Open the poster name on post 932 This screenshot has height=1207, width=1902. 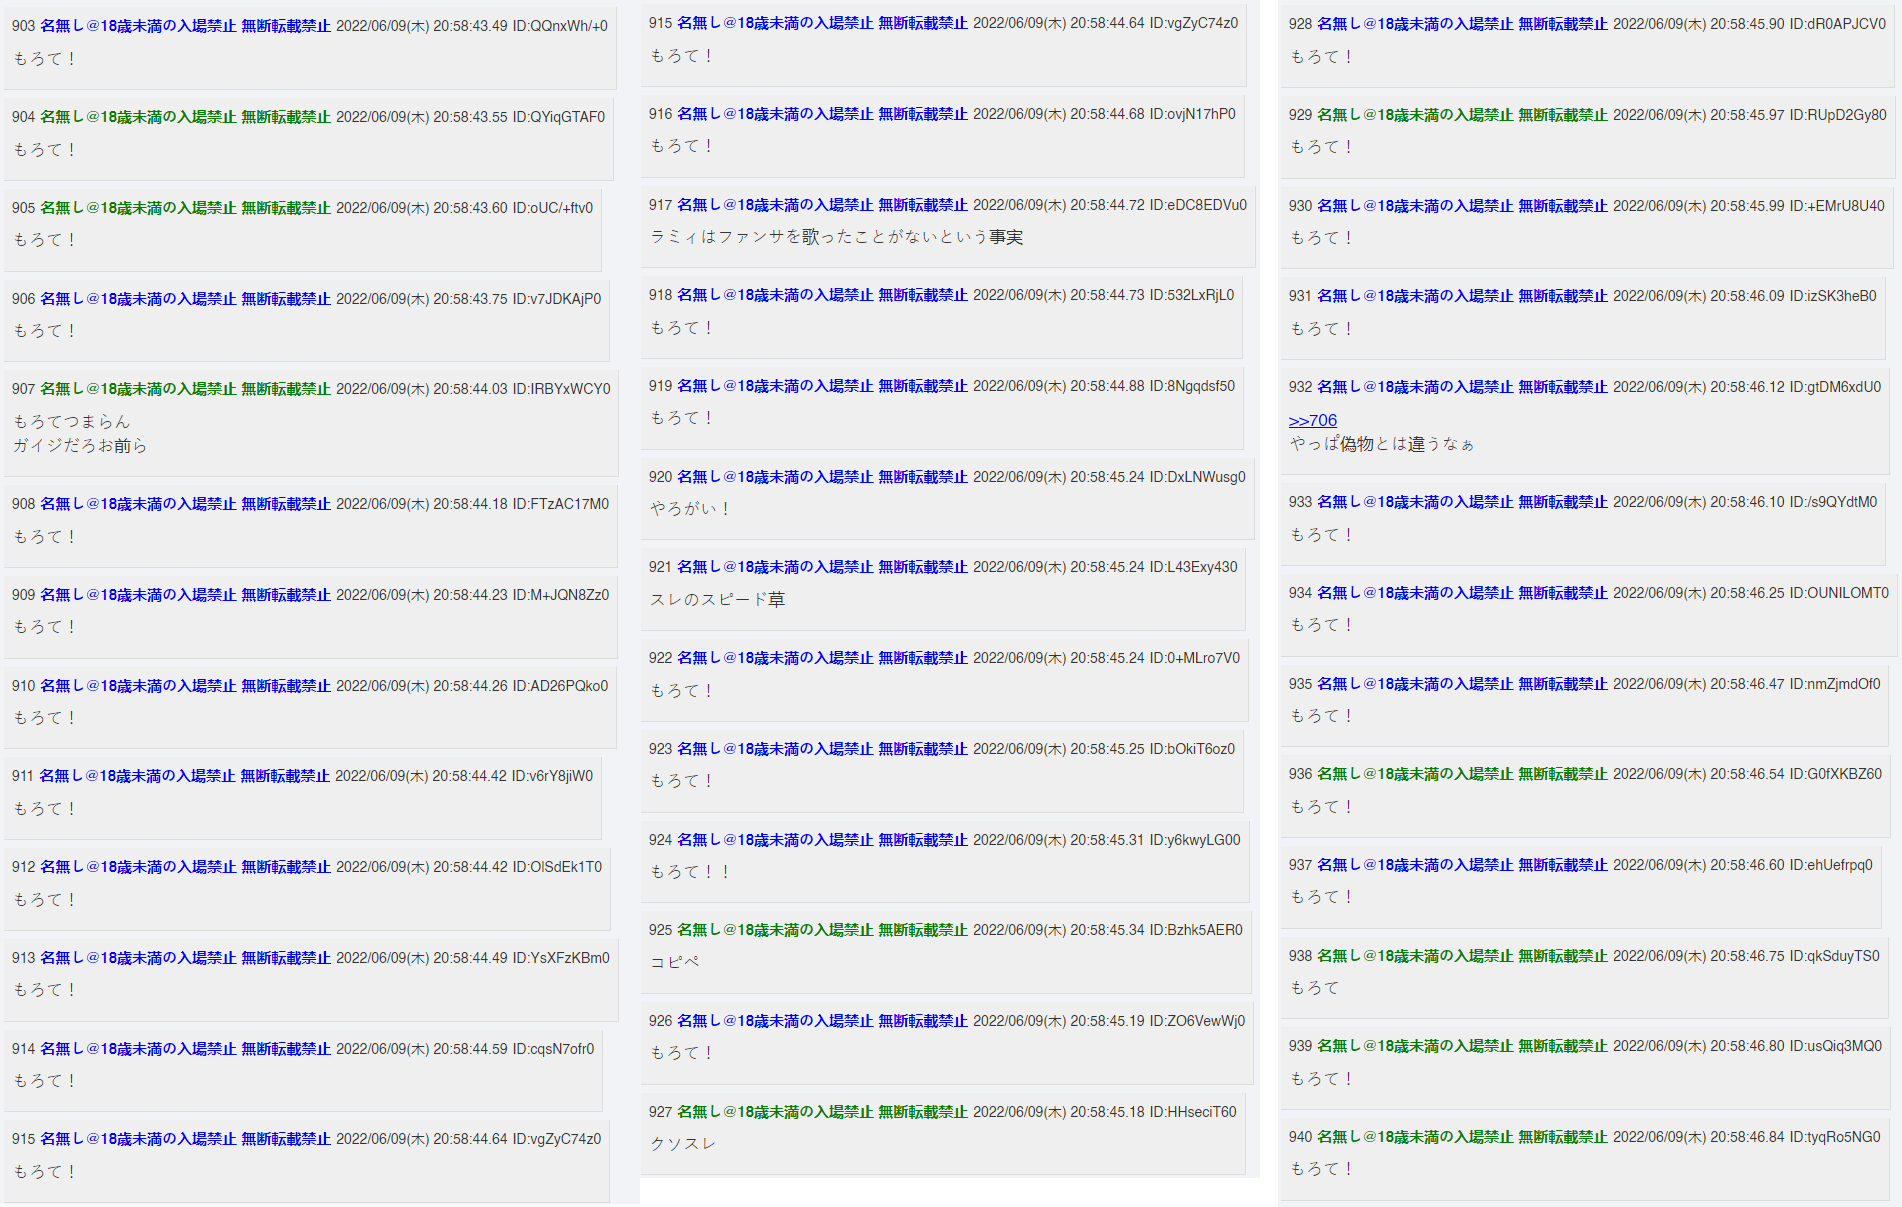pyautogui.click(x=1462, y=387)
